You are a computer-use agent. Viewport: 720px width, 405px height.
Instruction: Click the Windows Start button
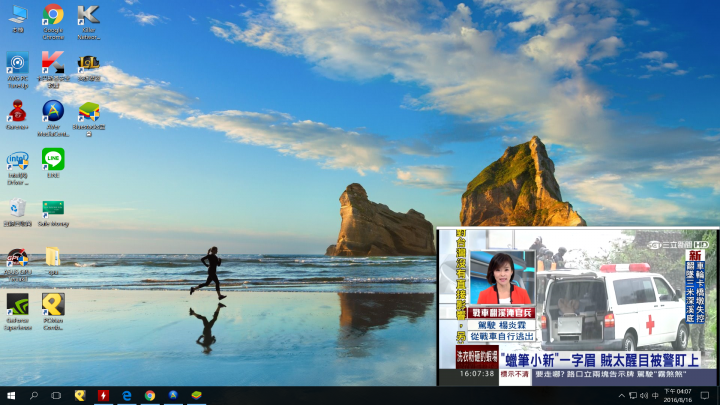[x=11, y=396]
